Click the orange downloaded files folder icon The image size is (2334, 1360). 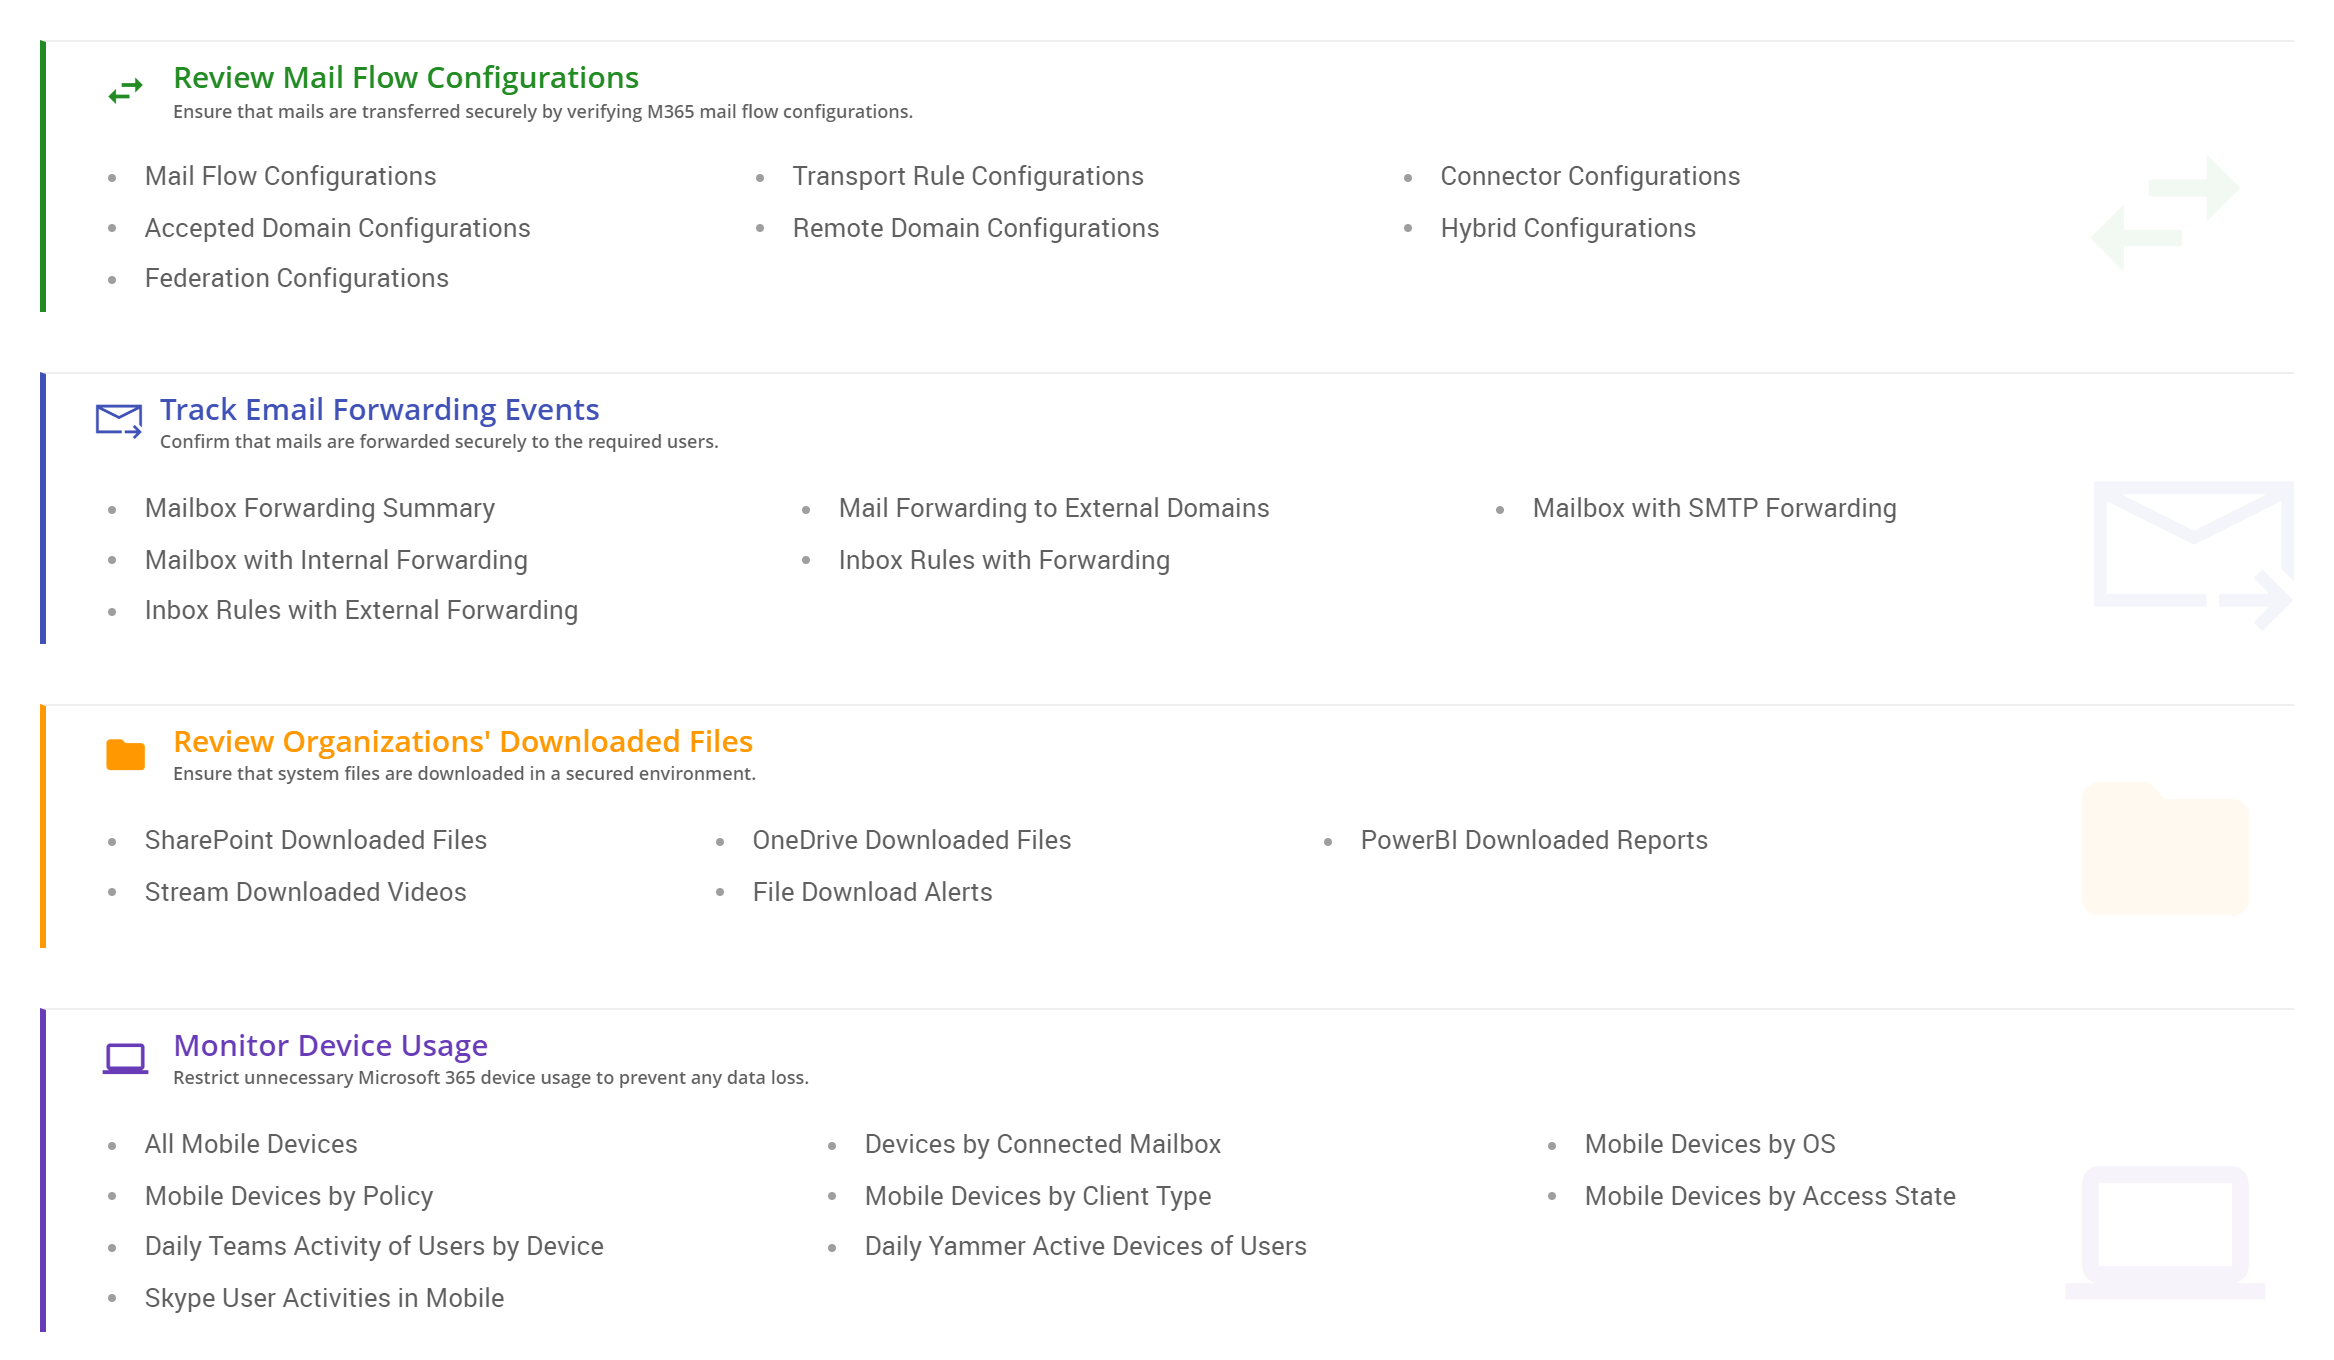click(126, 755)
